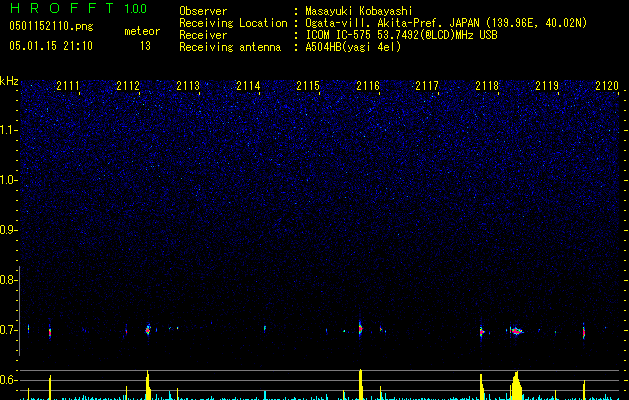The width and height of the screenshot is (629, 400).
Task: Click the 2111 time marker
Action: [x=68, y=85]
